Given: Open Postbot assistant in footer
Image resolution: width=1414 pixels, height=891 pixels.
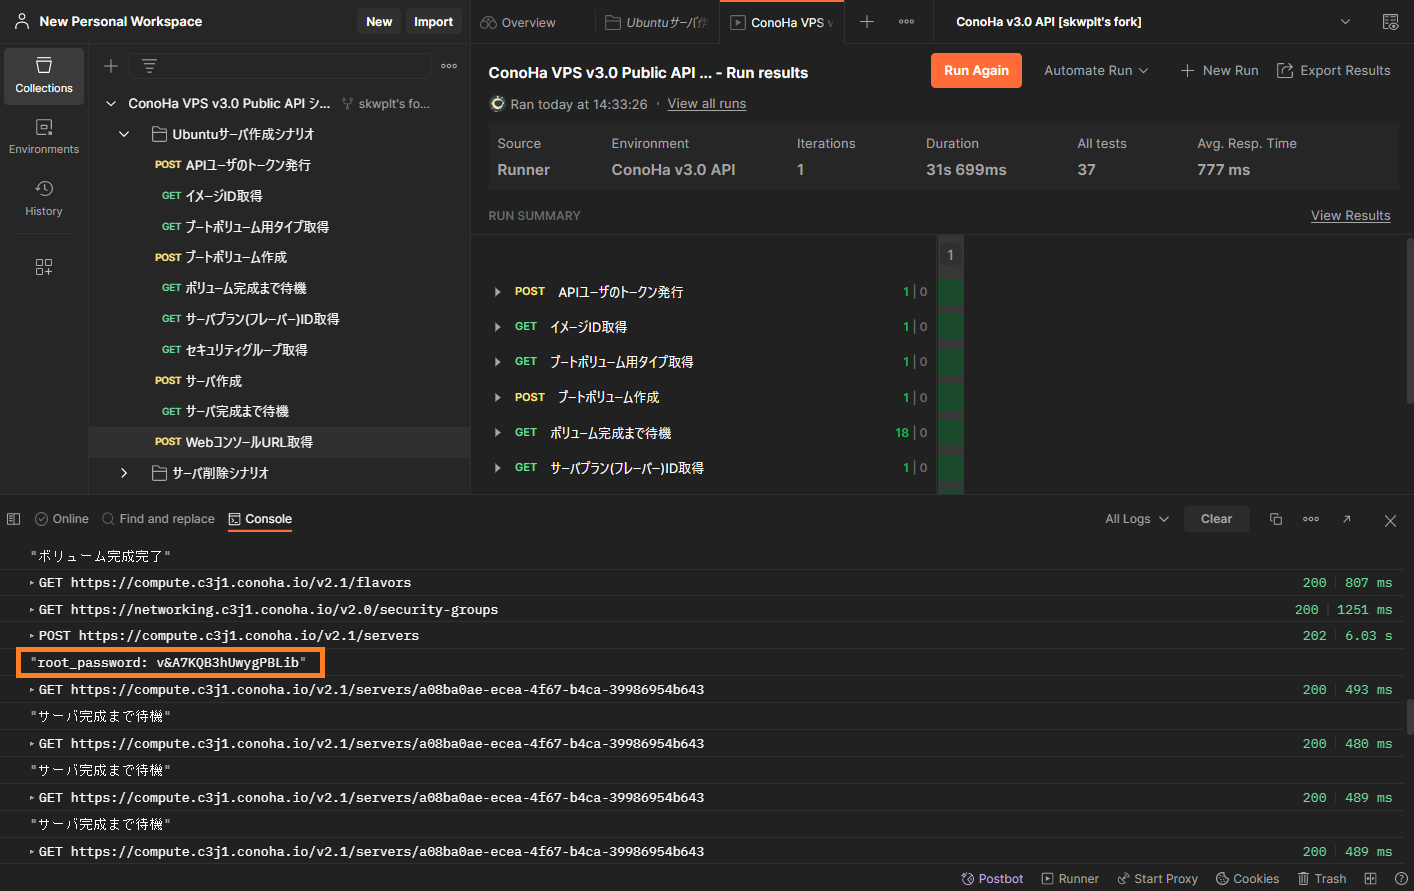Looking at the screenshot, I should [x=992, y=879].
